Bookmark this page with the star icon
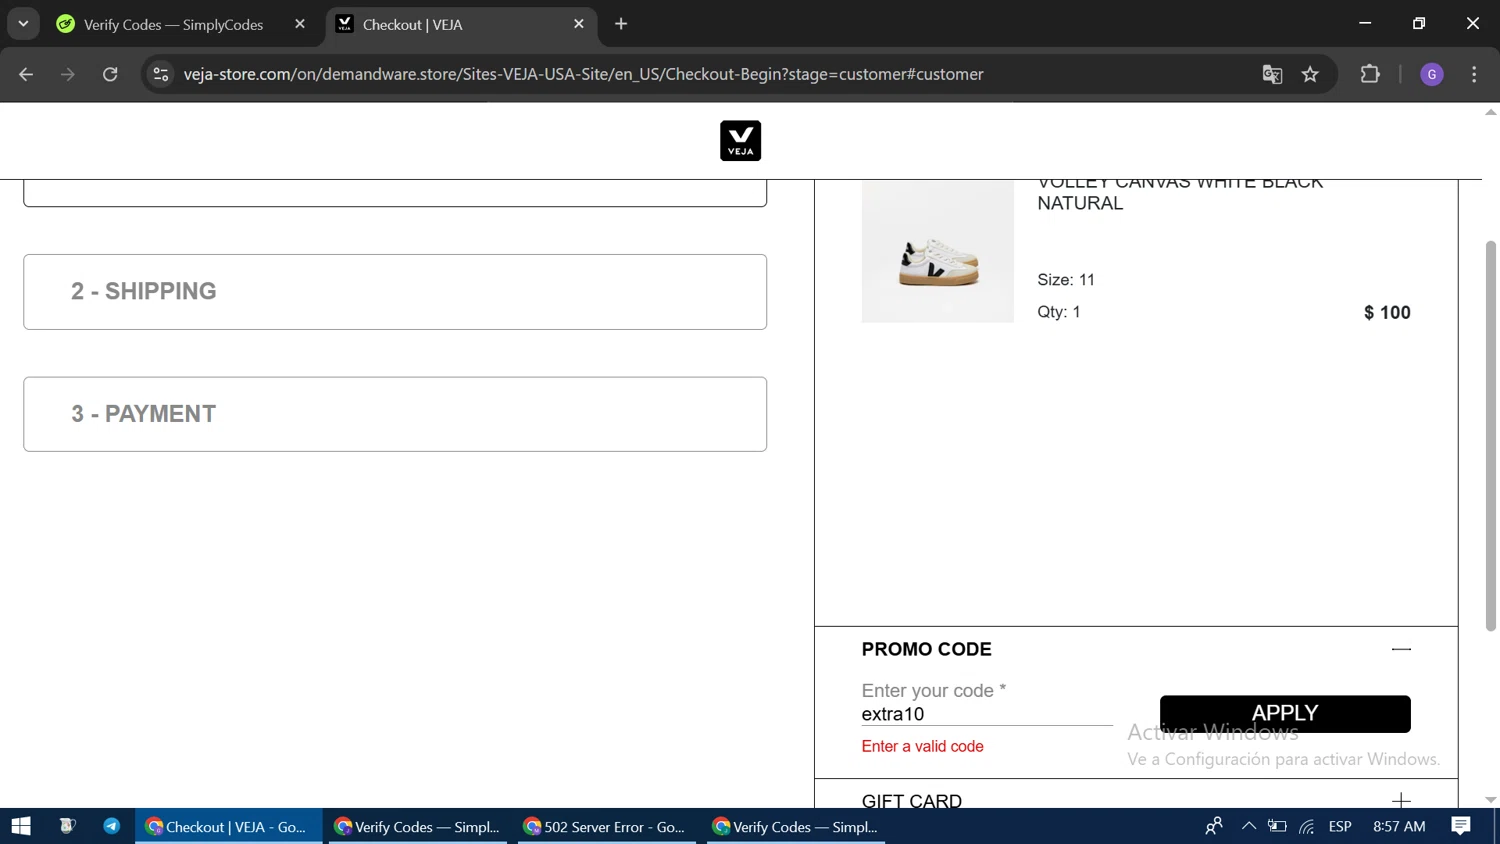This screenshot has height=844, width=1500. pyautogui.click(x=1310, y=74)
